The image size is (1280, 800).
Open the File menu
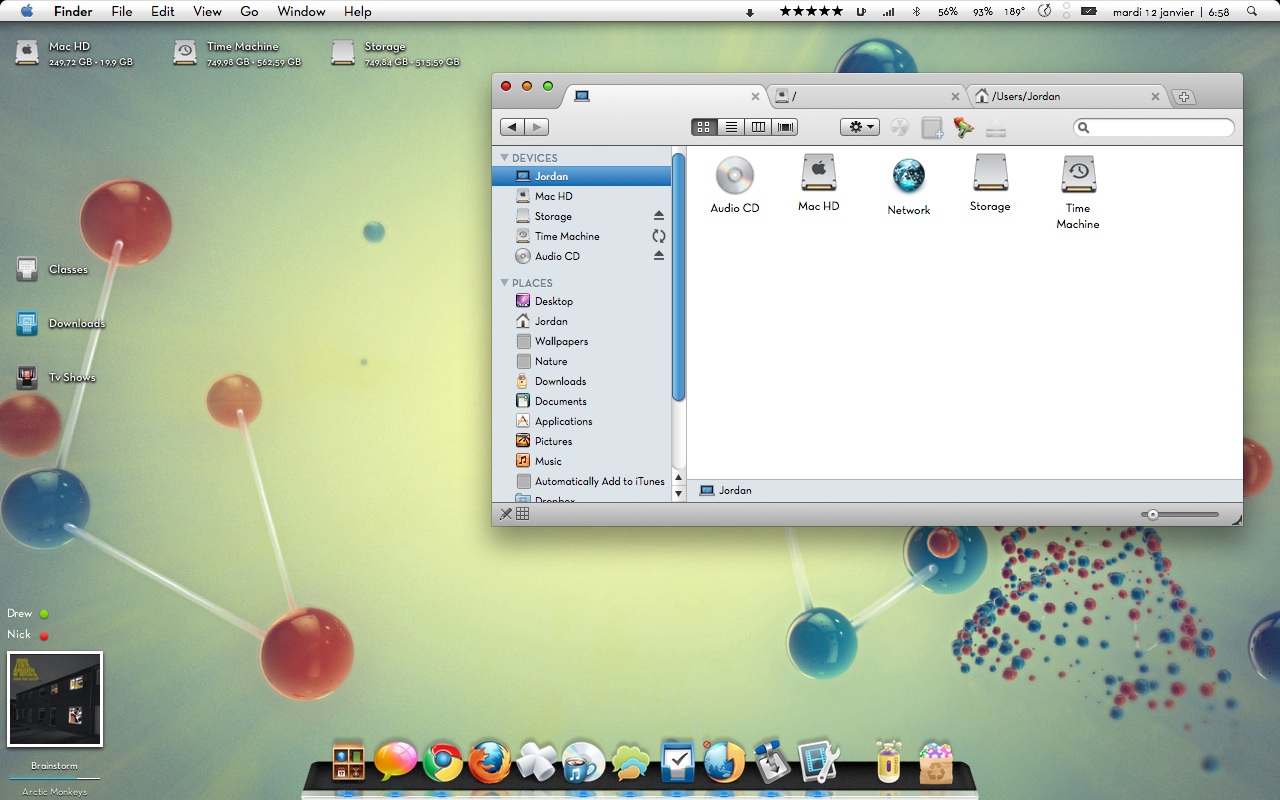click(122, 12)
